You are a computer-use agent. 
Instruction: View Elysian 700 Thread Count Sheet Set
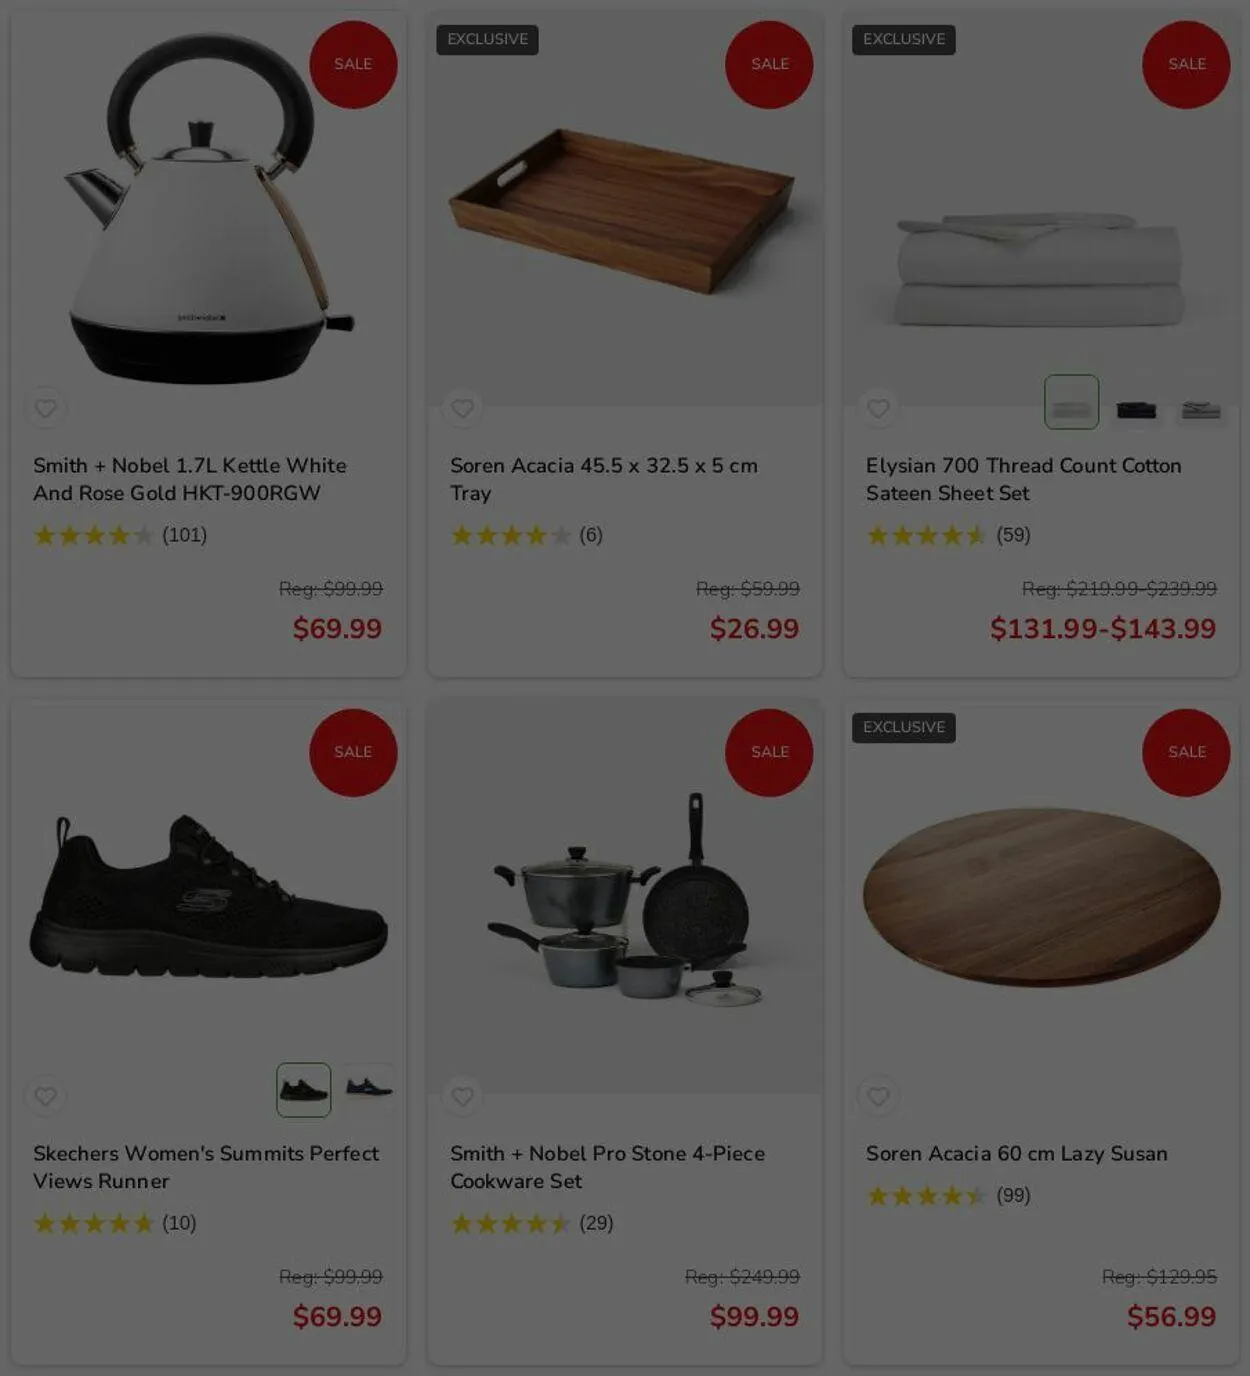(x=1024, y=479)
